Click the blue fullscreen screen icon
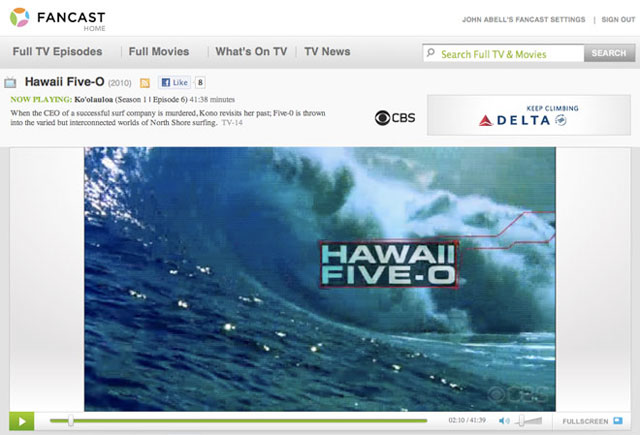Screen dimensions: 640x435 click(x=618, y=421)
